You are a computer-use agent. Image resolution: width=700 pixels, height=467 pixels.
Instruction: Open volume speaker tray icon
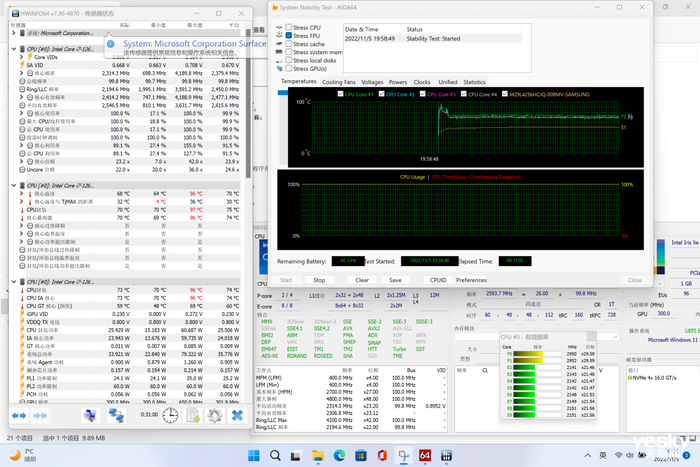629,455
